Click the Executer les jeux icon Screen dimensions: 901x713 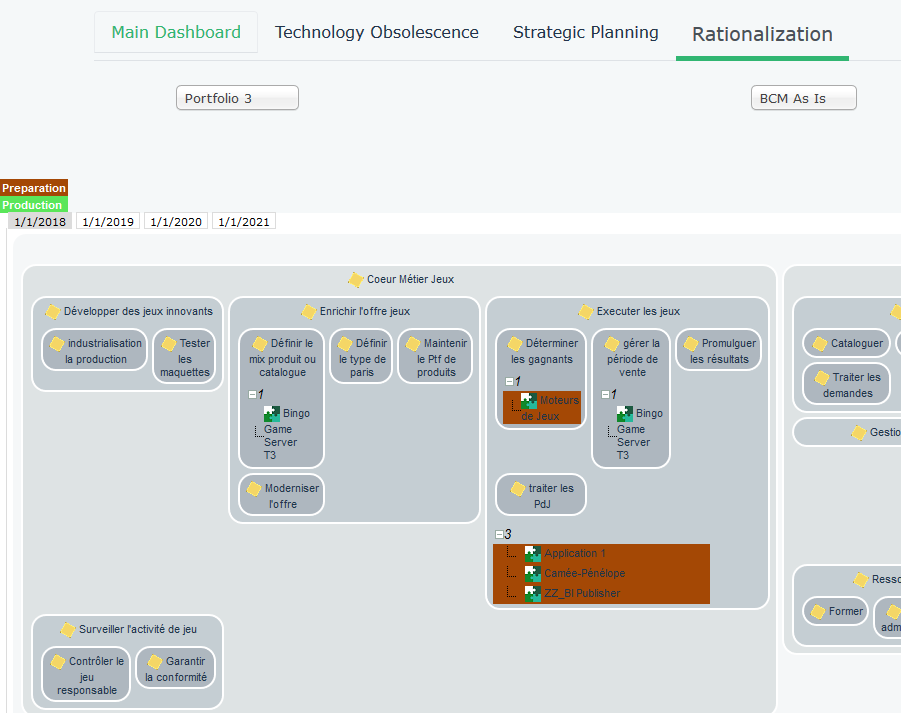586,312
